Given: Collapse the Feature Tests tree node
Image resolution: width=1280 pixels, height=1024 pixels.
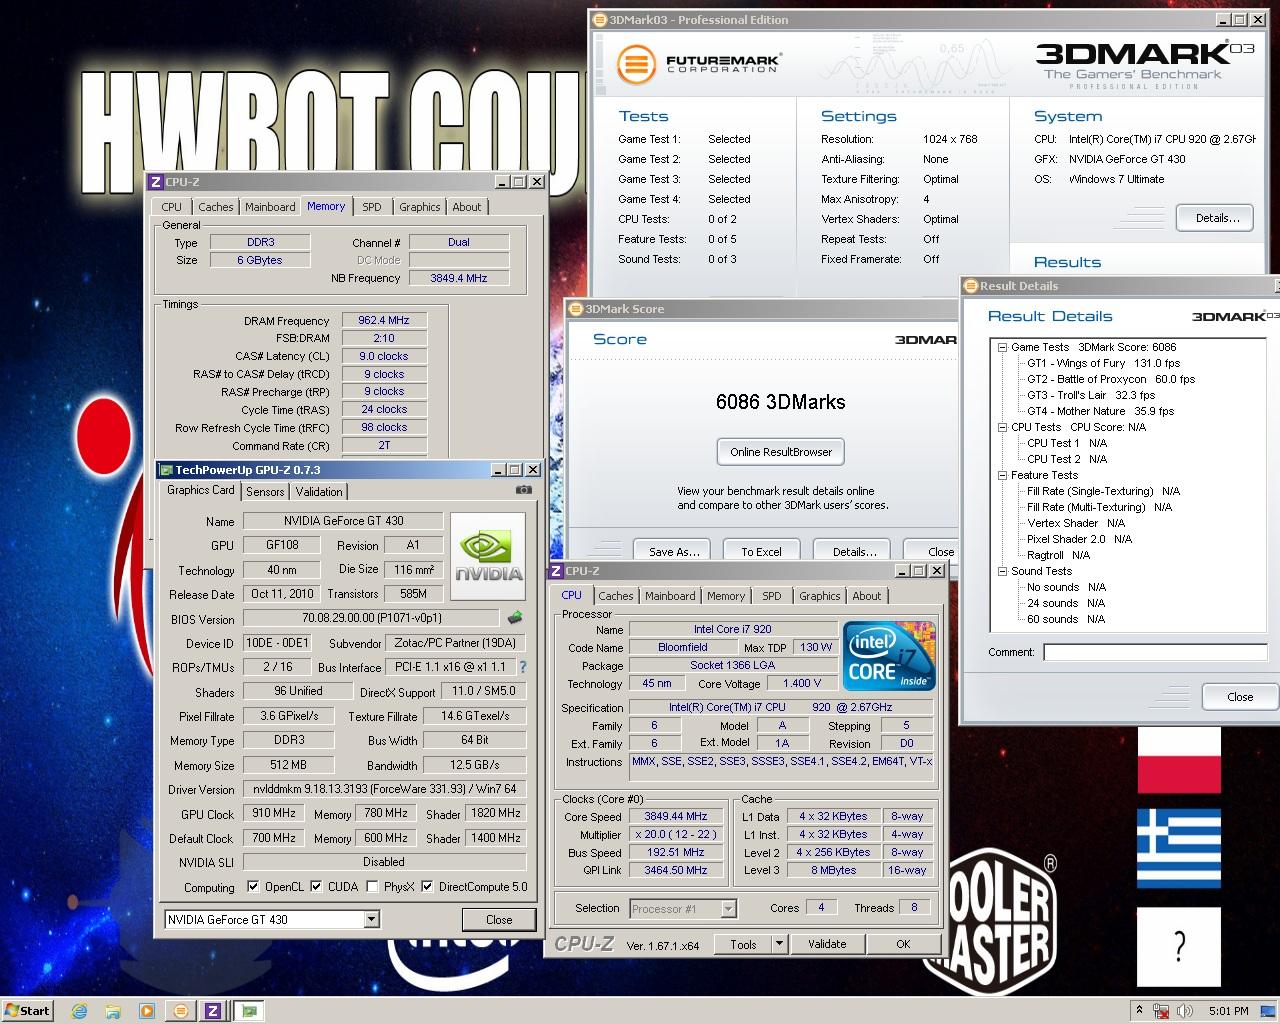Looking at the screenshot, I should (x=1001, y=475).
